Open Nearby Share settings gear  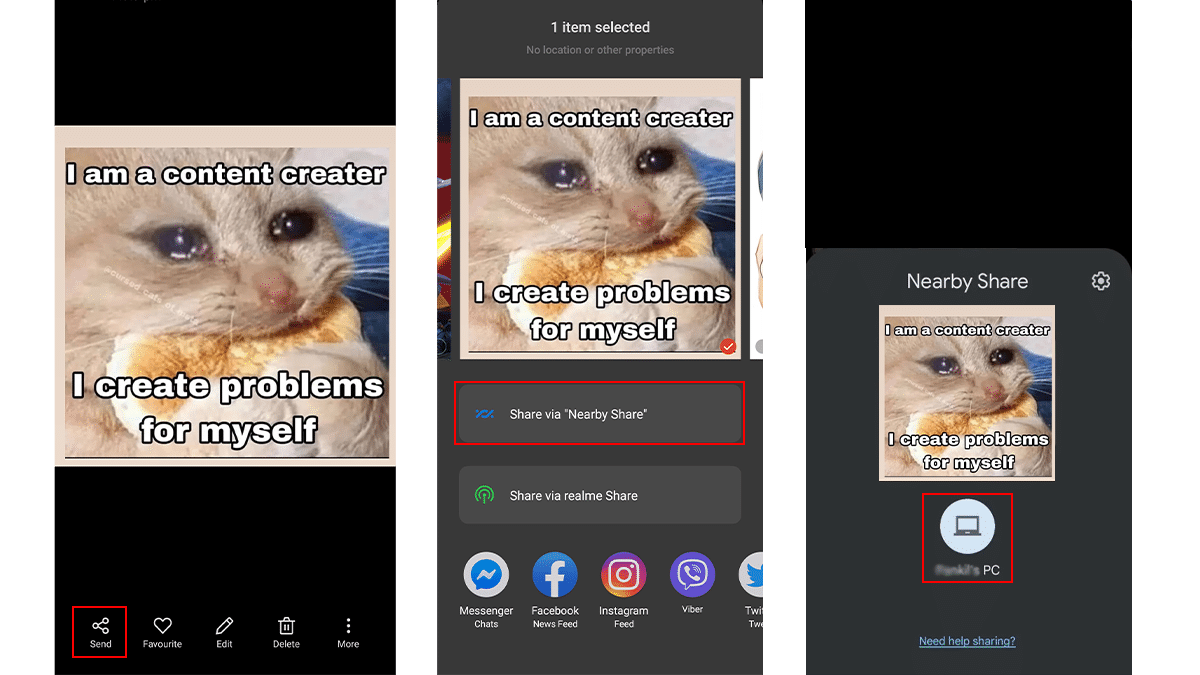pyautogui.click(x=1101, y=281)
